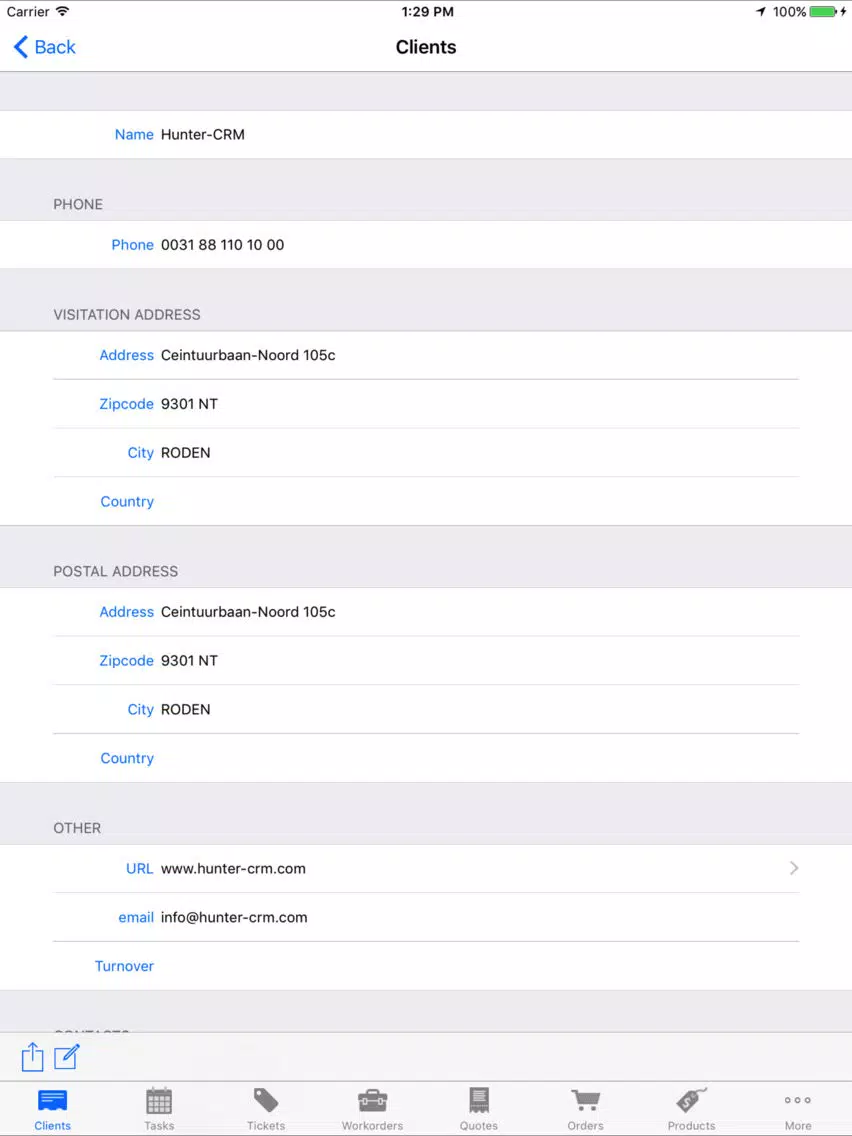Image resolution: width=852 pixels, height=1136 pixels.
Task: Tap the Country label under Visitation Address
Action: [127, 501]
